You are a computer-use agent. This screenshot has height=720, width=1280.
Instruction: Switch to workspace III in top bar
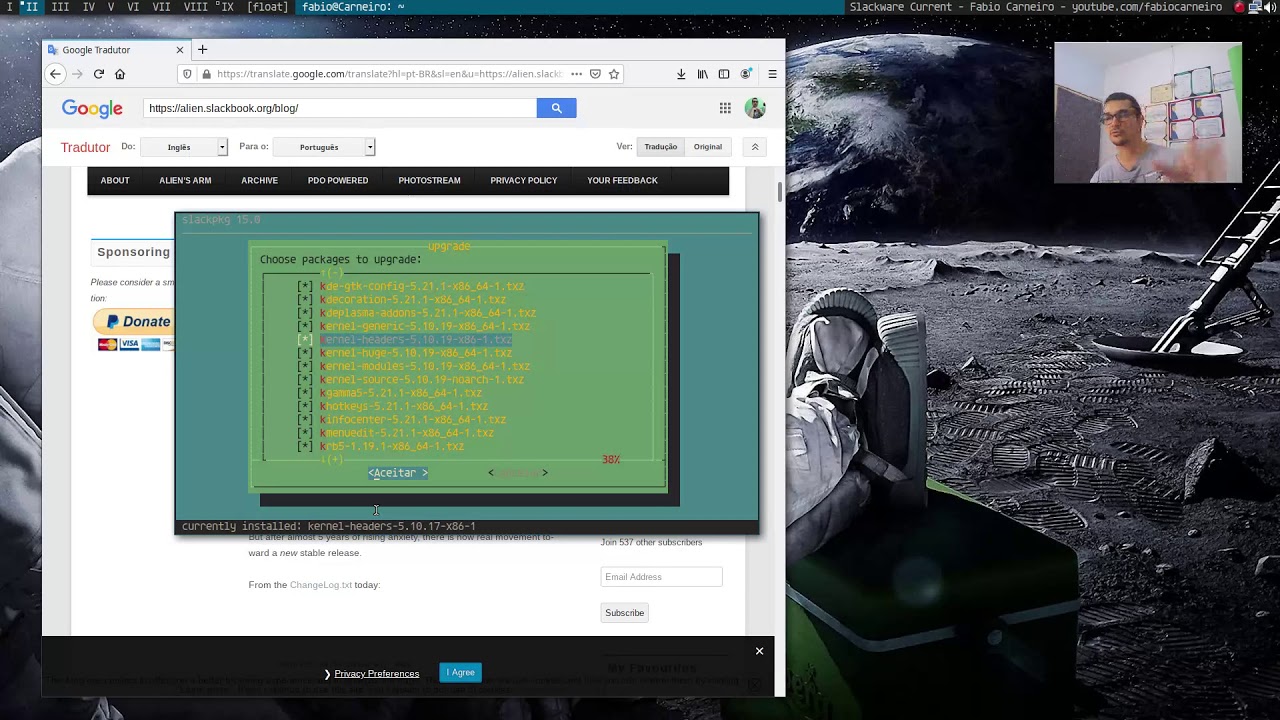(61, 7)
